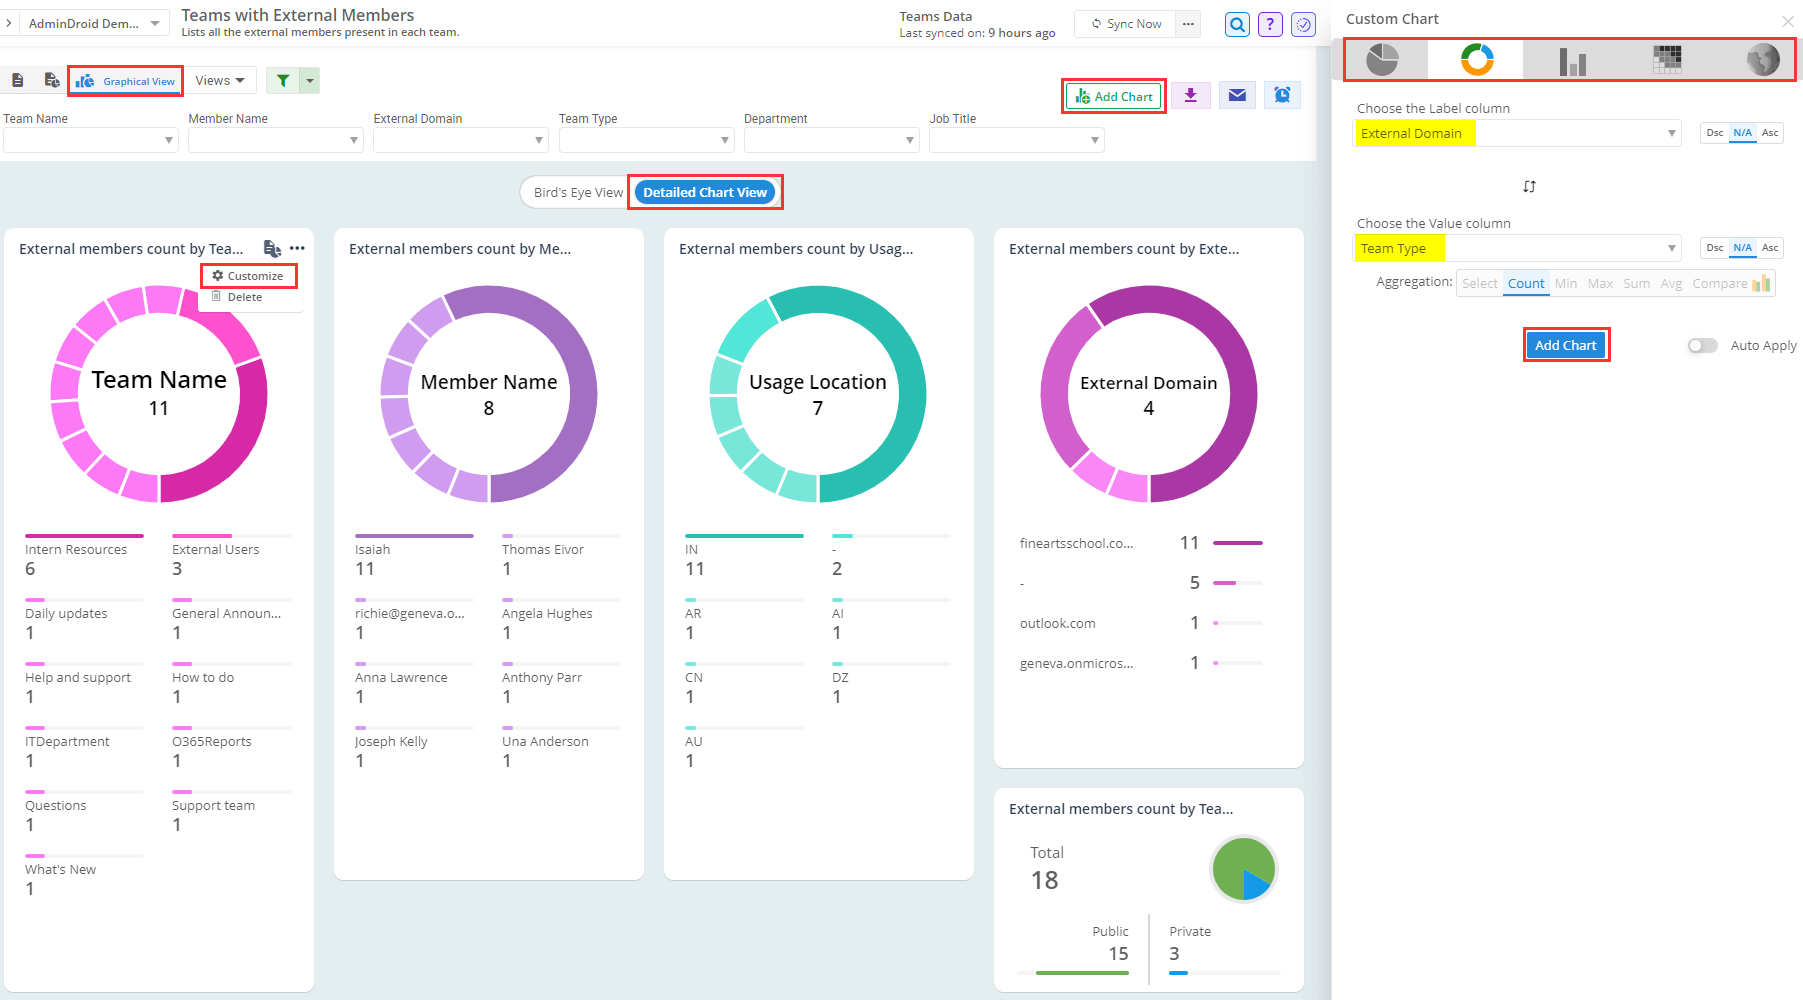Click the purple download export icon
Screen dimensions: 1803x1000
[x=1190, y=96]
